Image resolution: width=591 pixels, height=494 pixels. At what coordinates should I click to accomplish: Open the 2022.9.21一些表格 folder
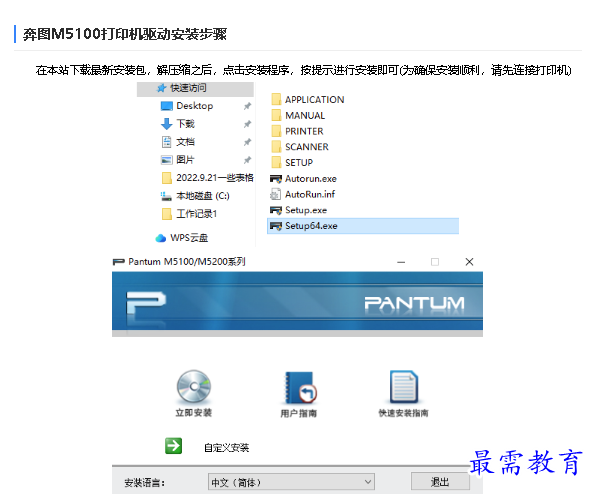click(215, 178)
